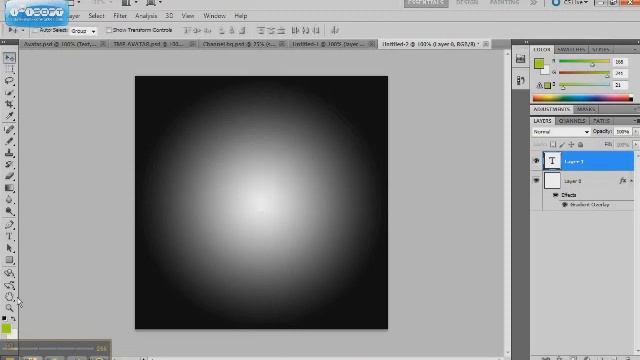The image size is (640, 360).
Task: Select the Spot Healing Brush tool
Action: (9, 129)
